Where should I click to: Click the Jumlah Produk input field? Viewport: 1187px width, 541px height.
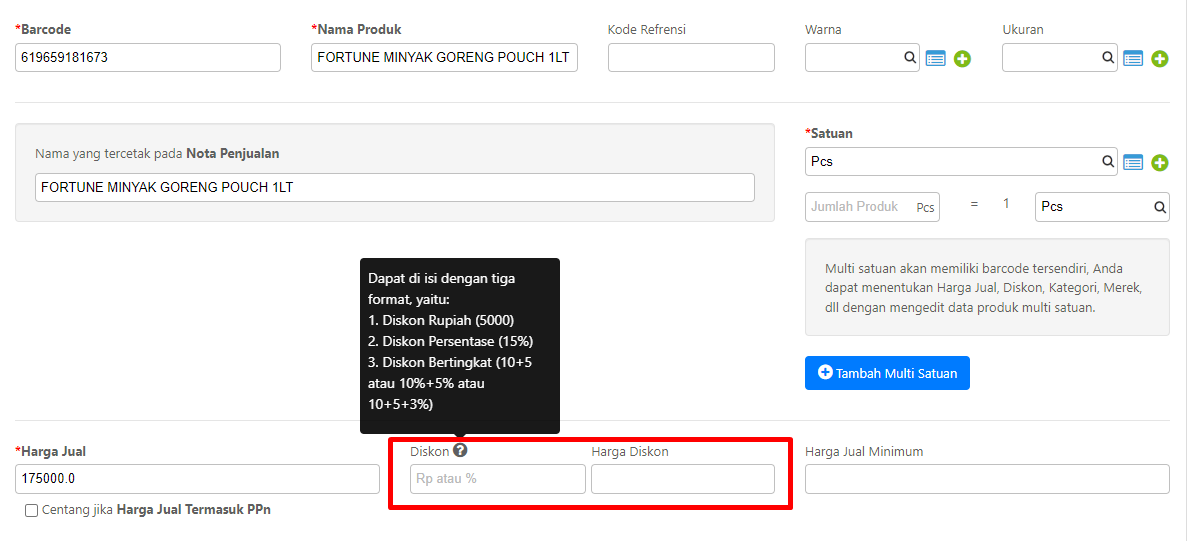point(872,207)
